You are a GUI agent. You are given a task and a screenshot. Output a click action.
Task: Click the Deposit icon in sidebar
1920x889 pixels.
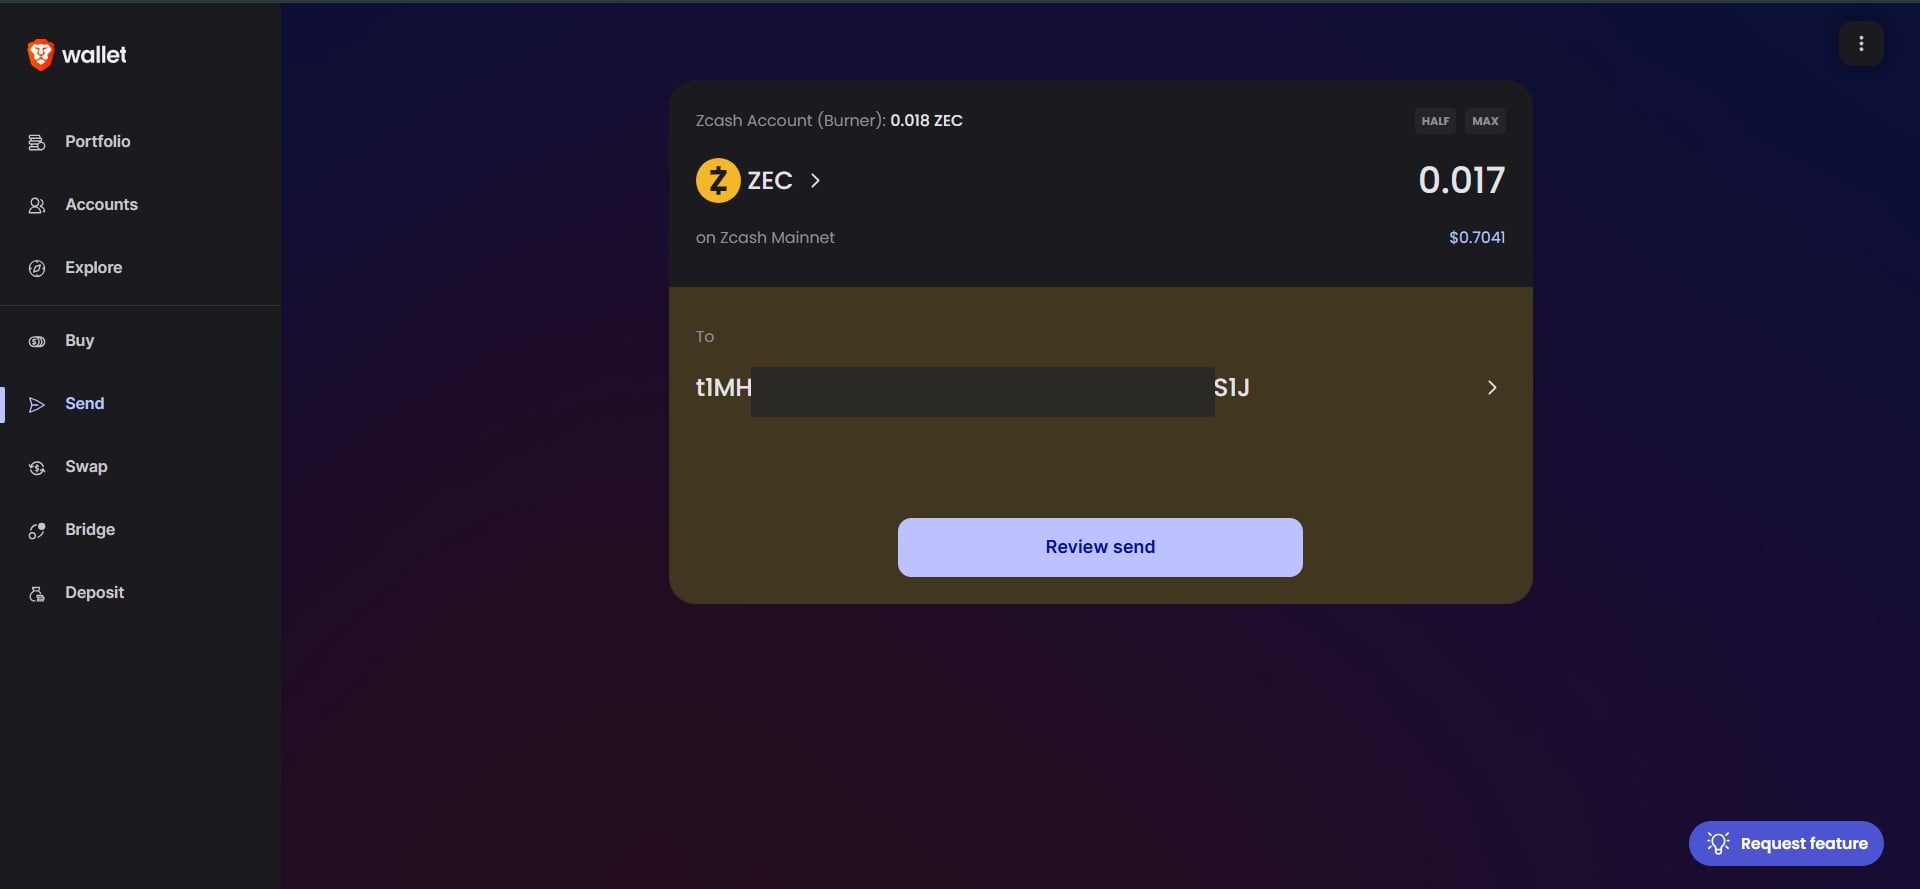coord(37,593)
